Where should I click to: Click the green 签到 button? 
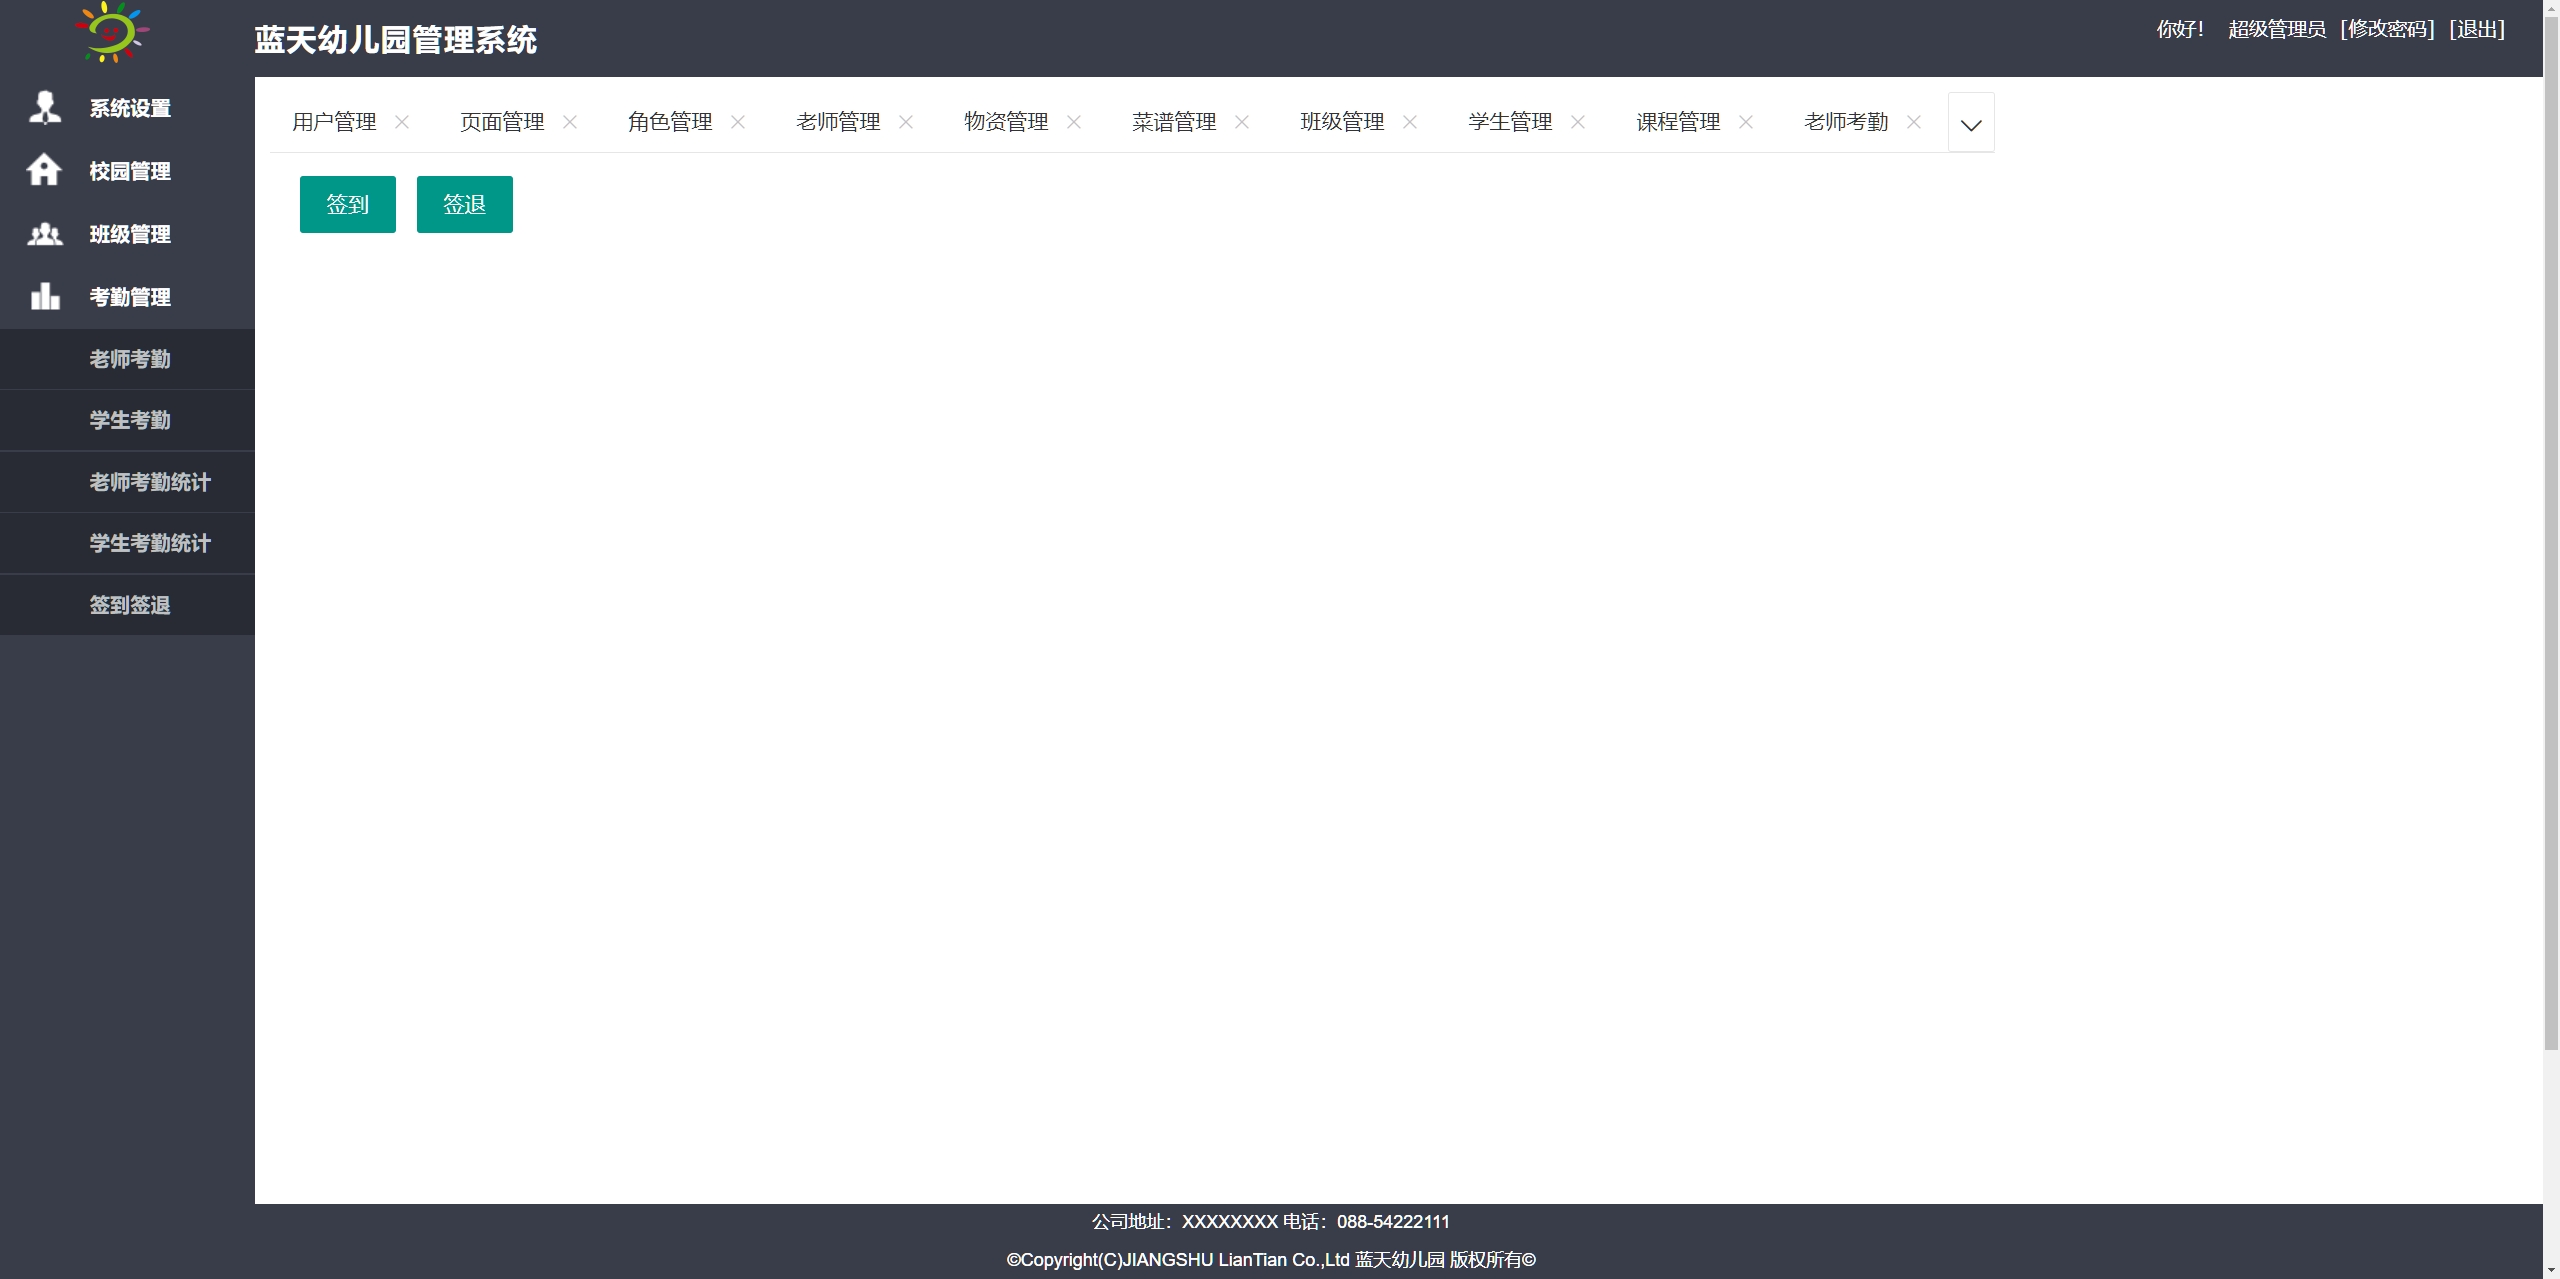(x=348, y=204)
